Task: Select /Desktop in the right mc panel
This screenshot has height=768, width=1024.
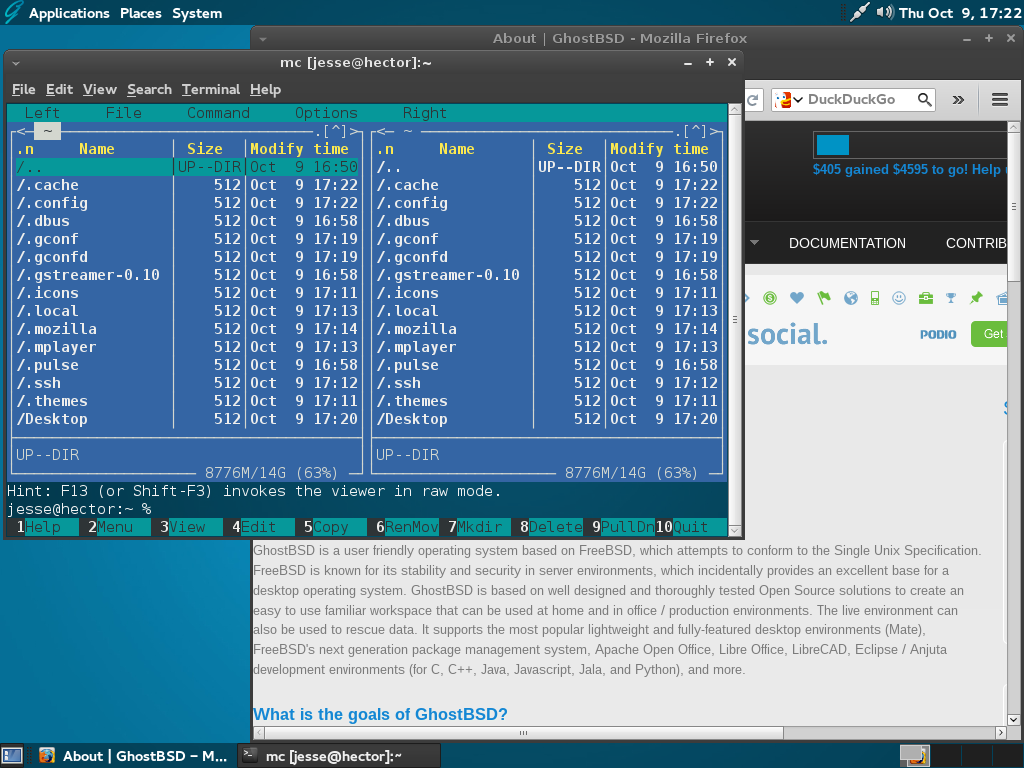Action: pos(547,419)
